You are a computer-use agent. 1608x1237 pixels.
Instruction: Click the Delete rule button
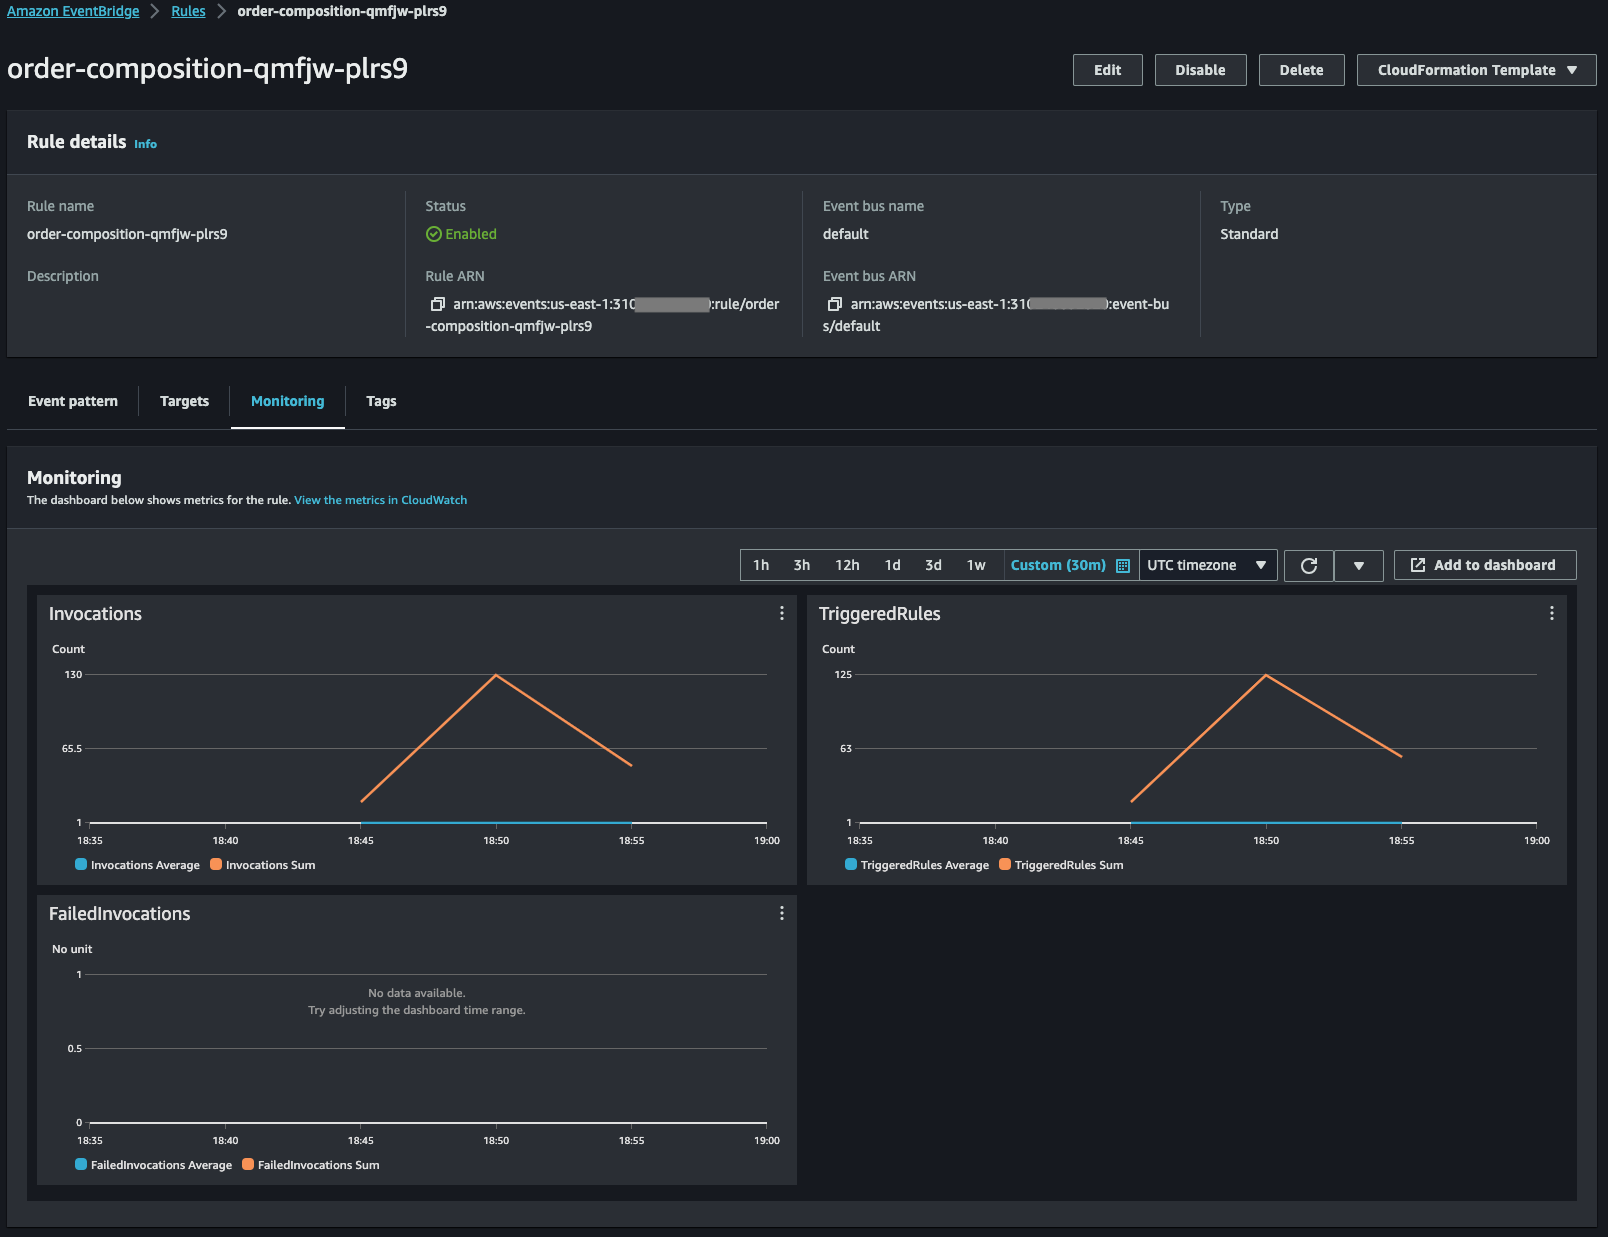[x=1301, y=70]
